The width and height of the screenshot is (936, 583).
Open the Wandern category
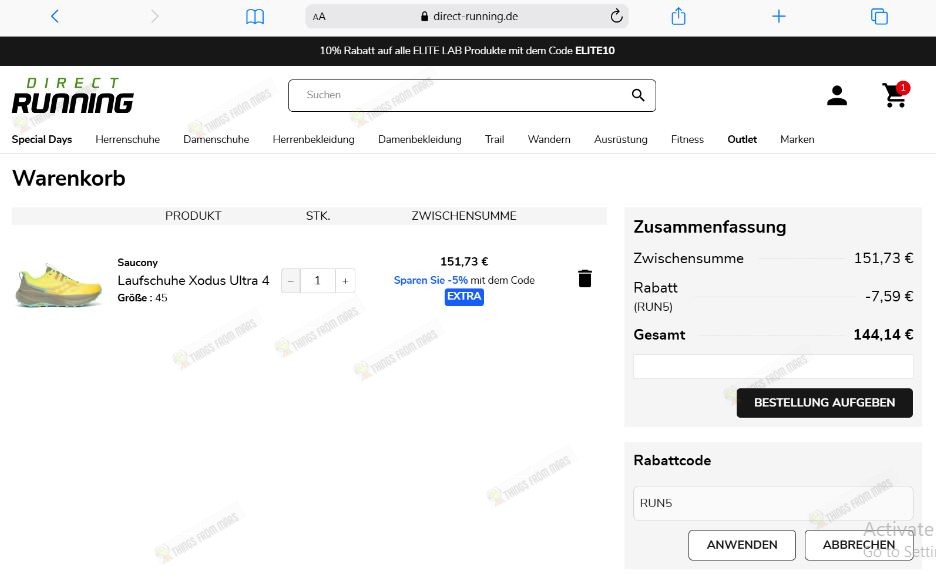549,139
